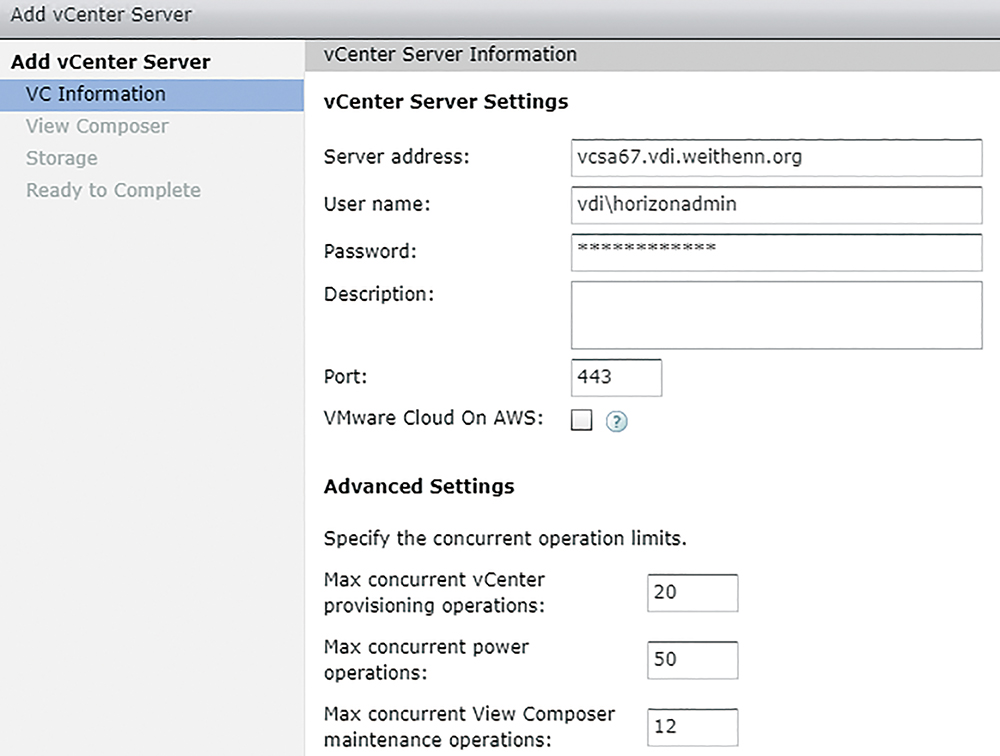Viewport: 1000px width, 756px height.
Task: Go to the View Composer step
Action: (97, 126)
